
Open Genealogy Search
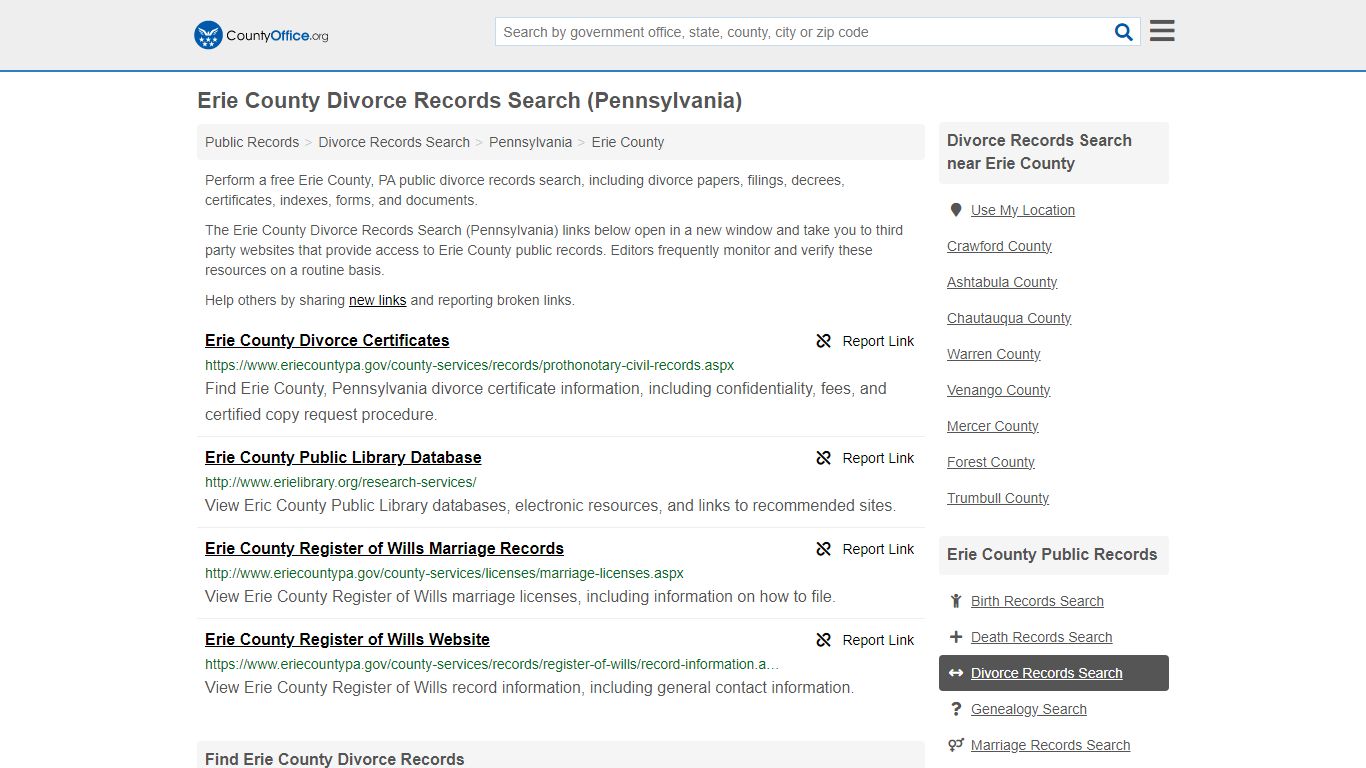(x=1029, y=709)
